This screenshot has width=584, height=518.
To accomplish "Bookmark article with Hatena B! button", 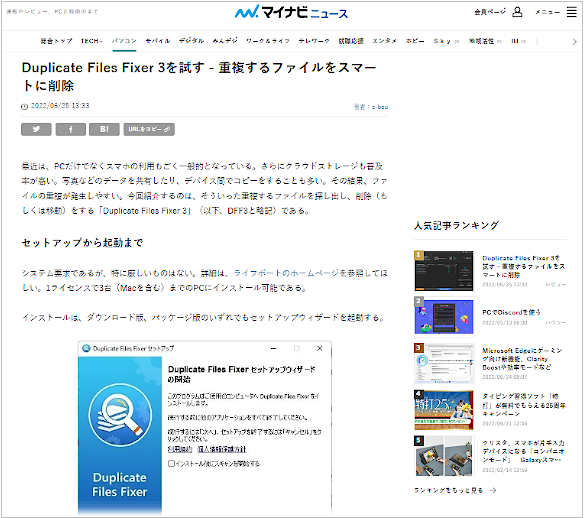I will (x=104, y=129).
